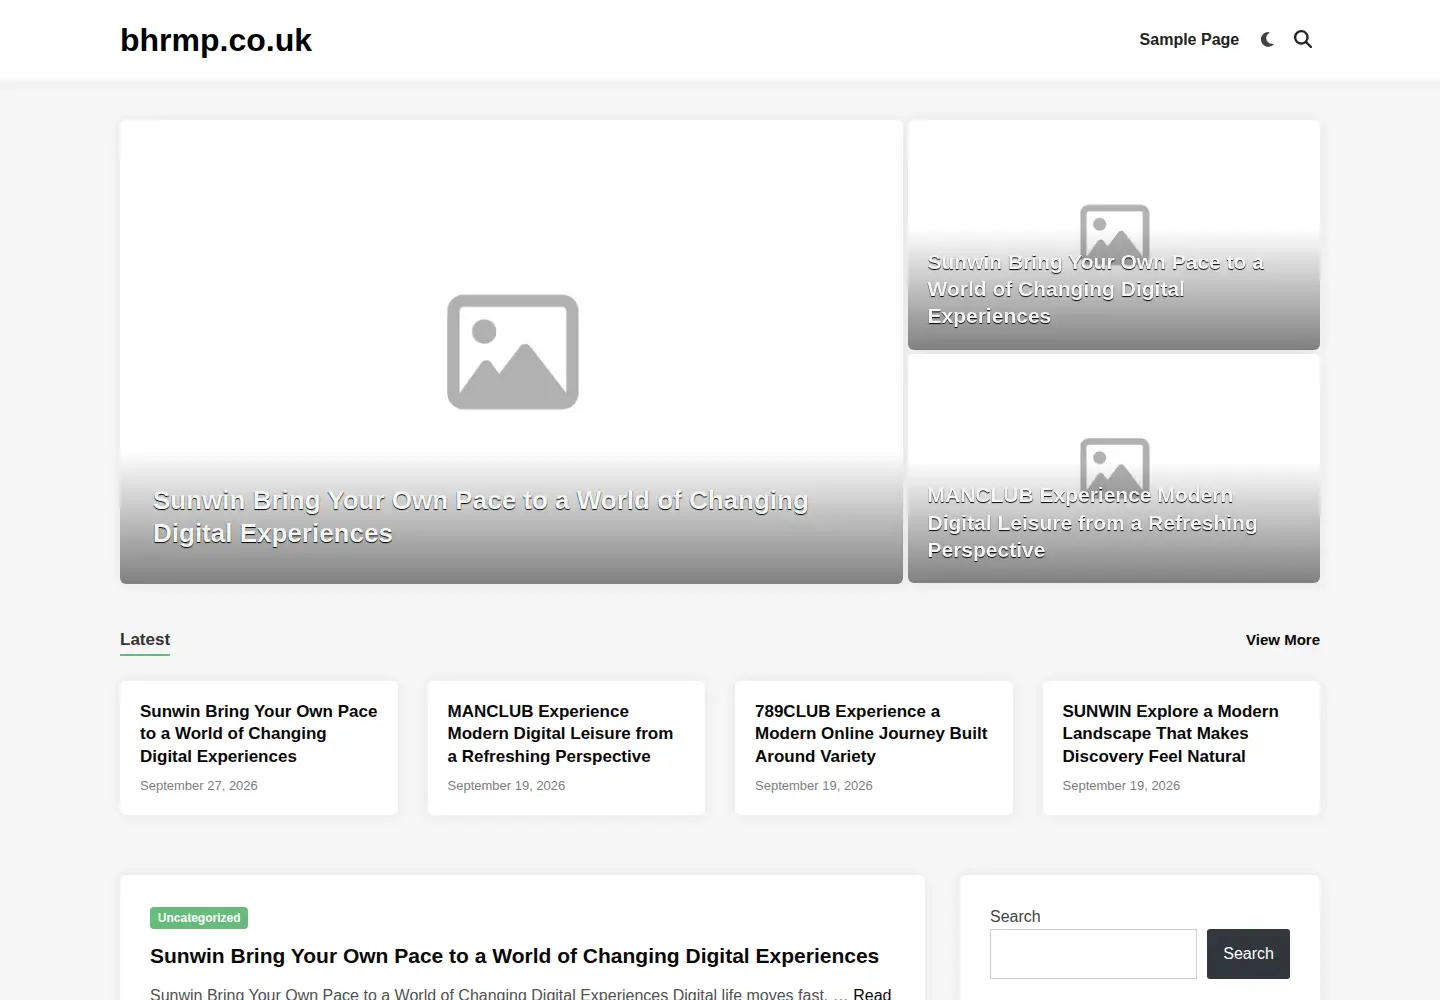Toggle dark mode with the moon icon
1440x1000 pixels.
pos(1267,40)
